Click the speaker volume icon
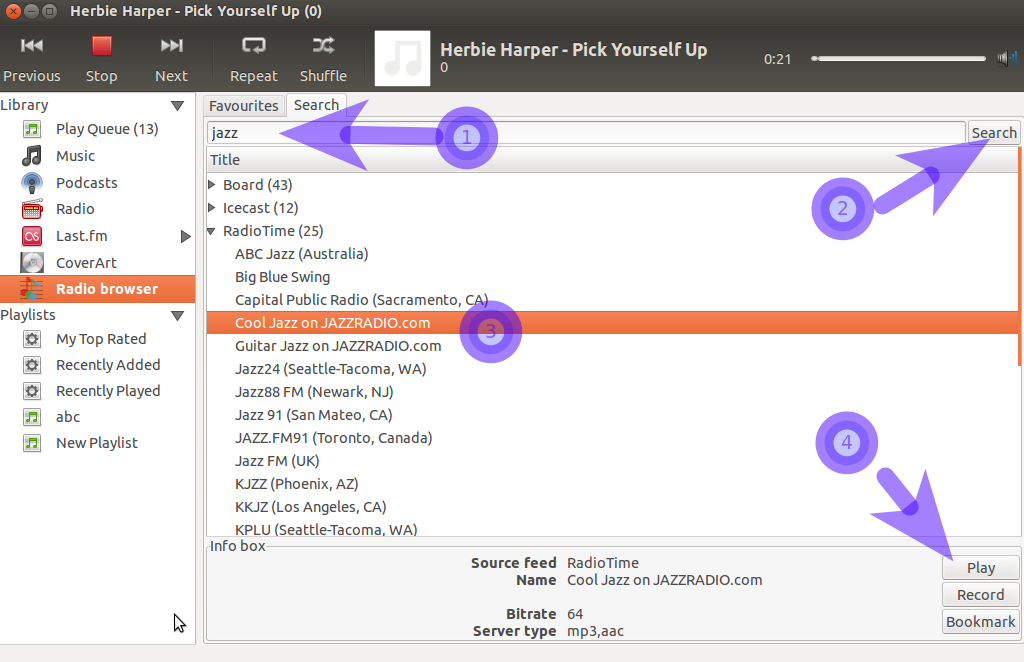Screen dimensions: 1024x662 1006,59
